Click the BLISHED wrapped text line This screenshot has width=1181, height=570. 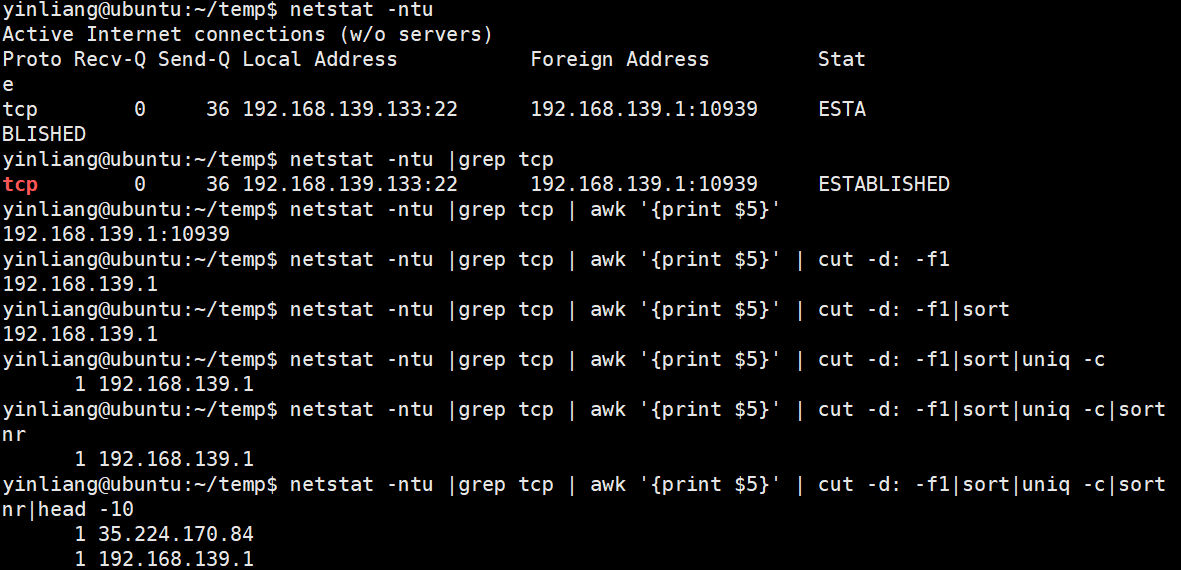[x=44, y=135]
